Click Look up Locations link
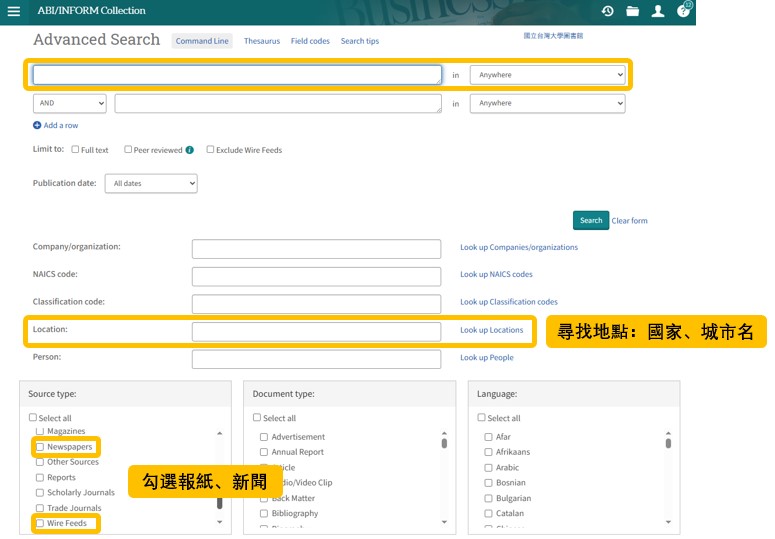 point(491,330)
